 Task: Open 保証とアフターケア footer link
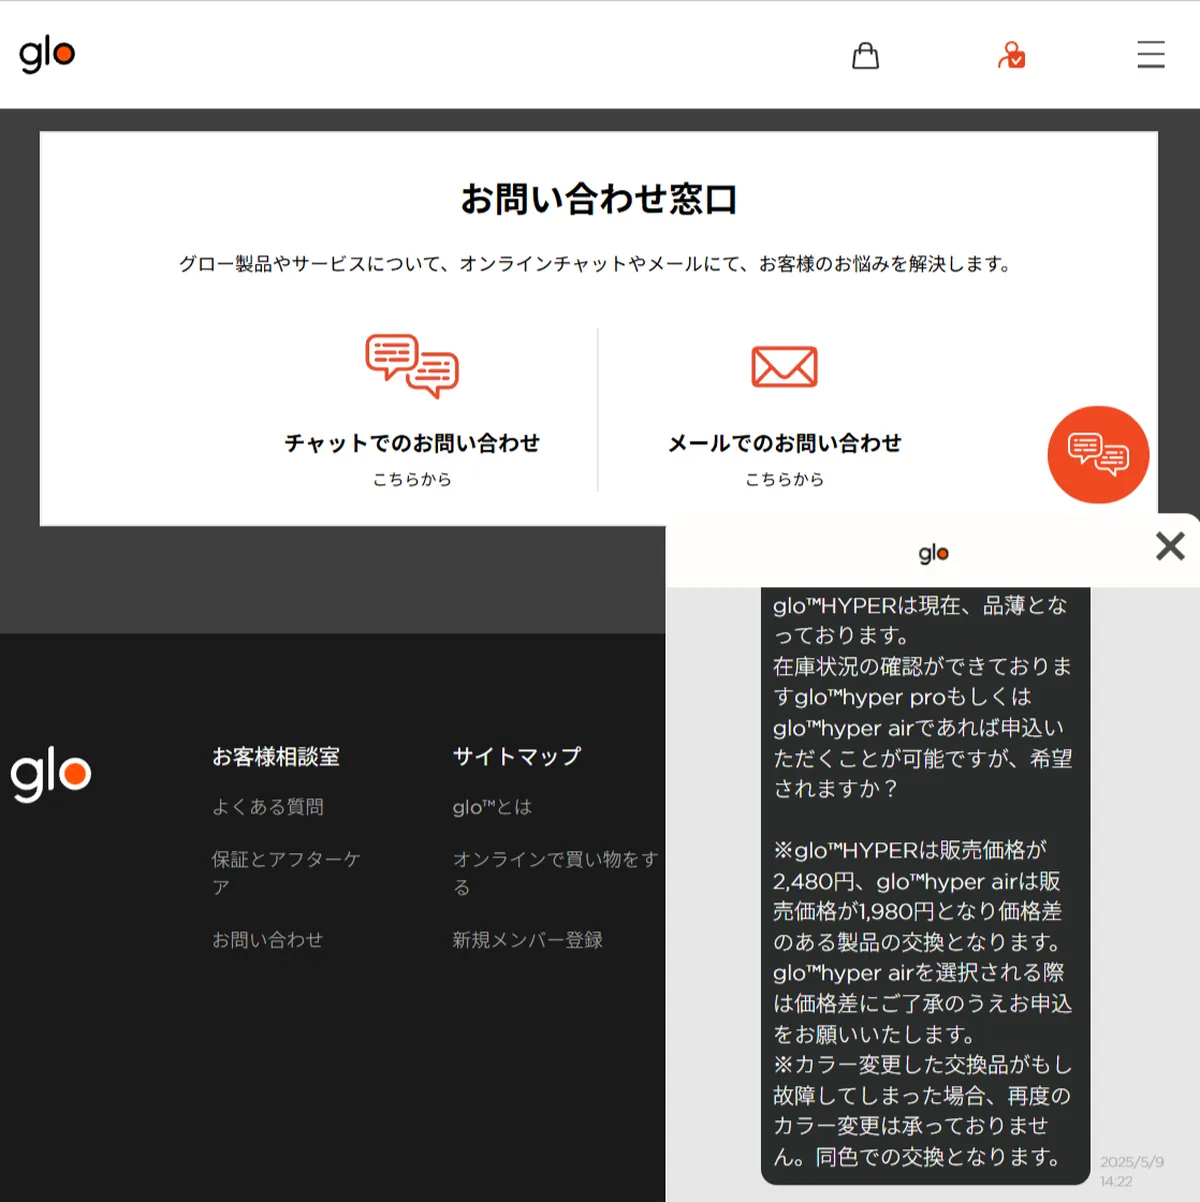coord(286,873)
